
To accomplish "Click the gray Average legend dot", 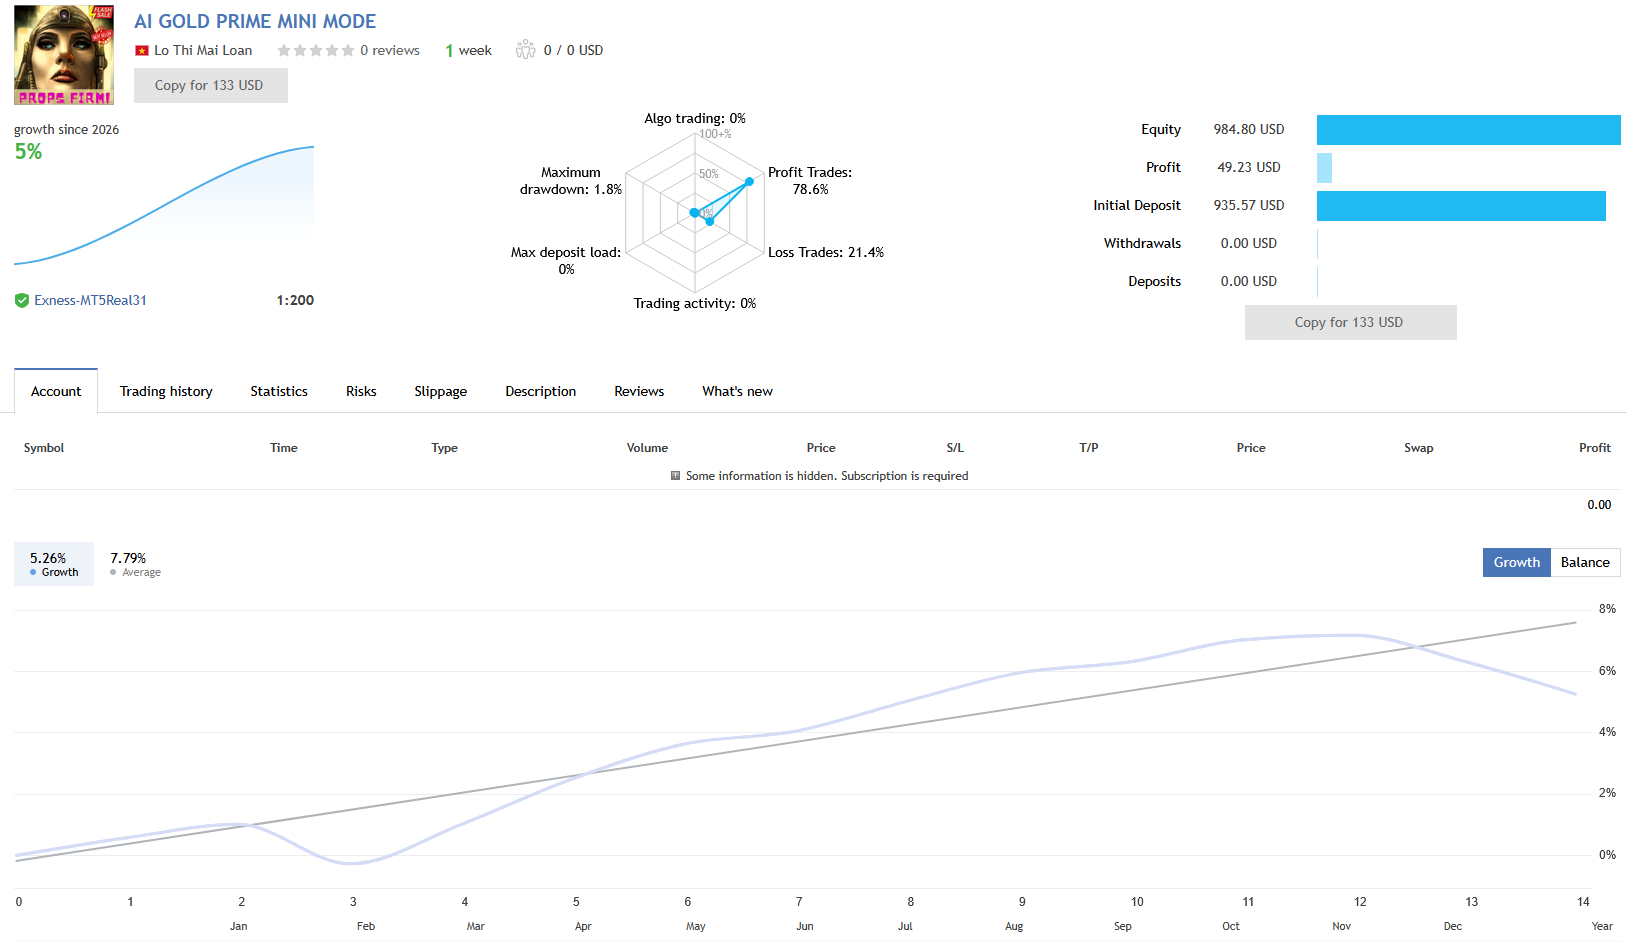I will (x=115, y=572).
